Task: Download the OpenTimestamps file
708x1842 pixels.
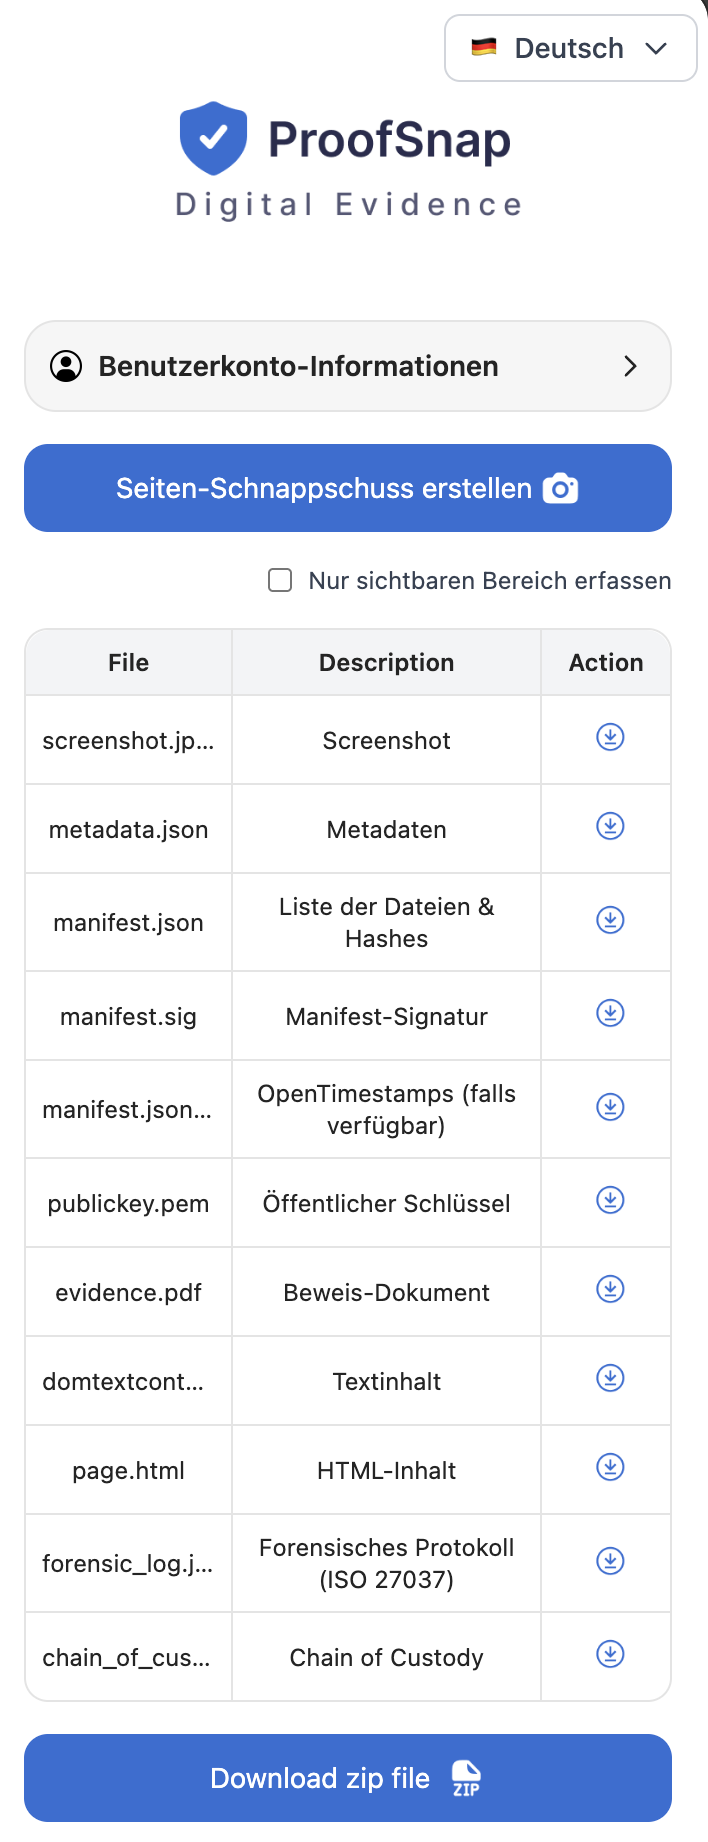Action: pyautogui.click(x=608, y=1107)
